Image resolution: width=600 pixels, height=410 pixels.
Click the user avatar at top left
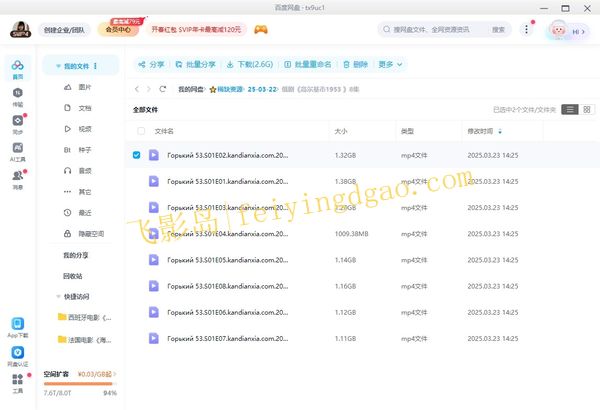coord(20,29)
